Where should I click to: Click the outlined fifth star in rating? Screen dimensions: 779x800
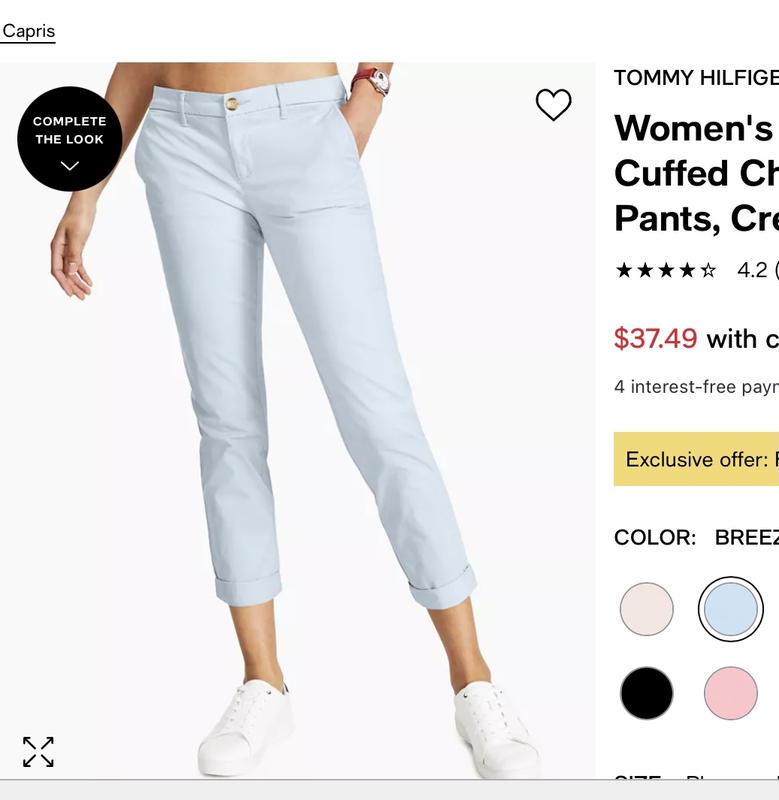pyautogui.click(x=708, y=270)
